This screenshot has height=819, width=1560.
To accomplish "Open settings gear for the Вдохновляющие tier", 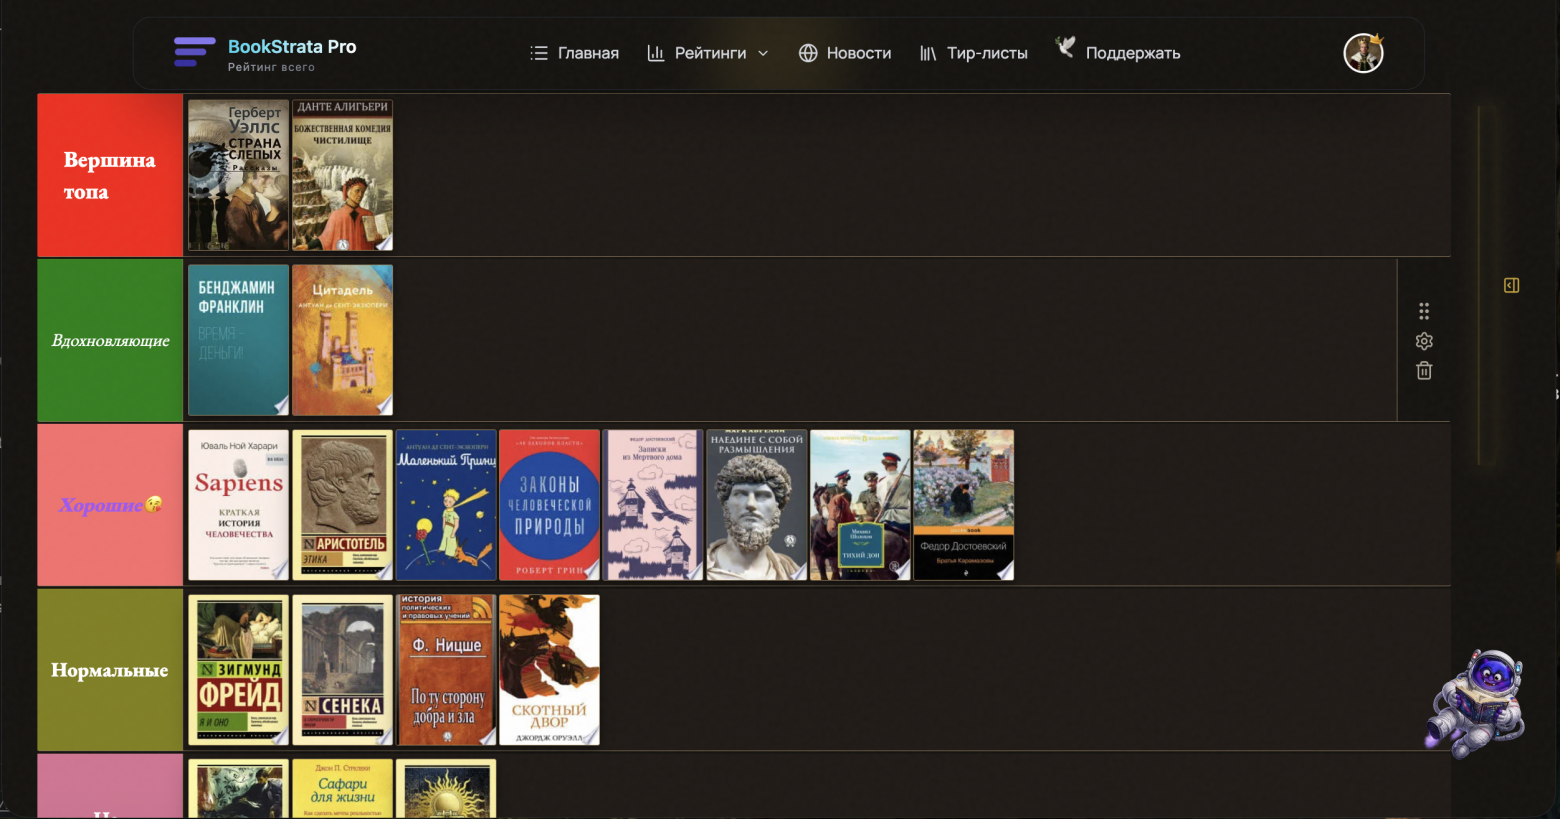I will [1424, 341].
